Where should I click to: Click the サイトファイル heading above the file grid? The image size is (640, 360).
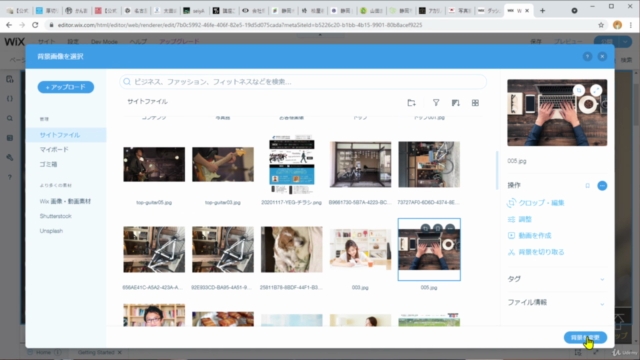[147, 102]
